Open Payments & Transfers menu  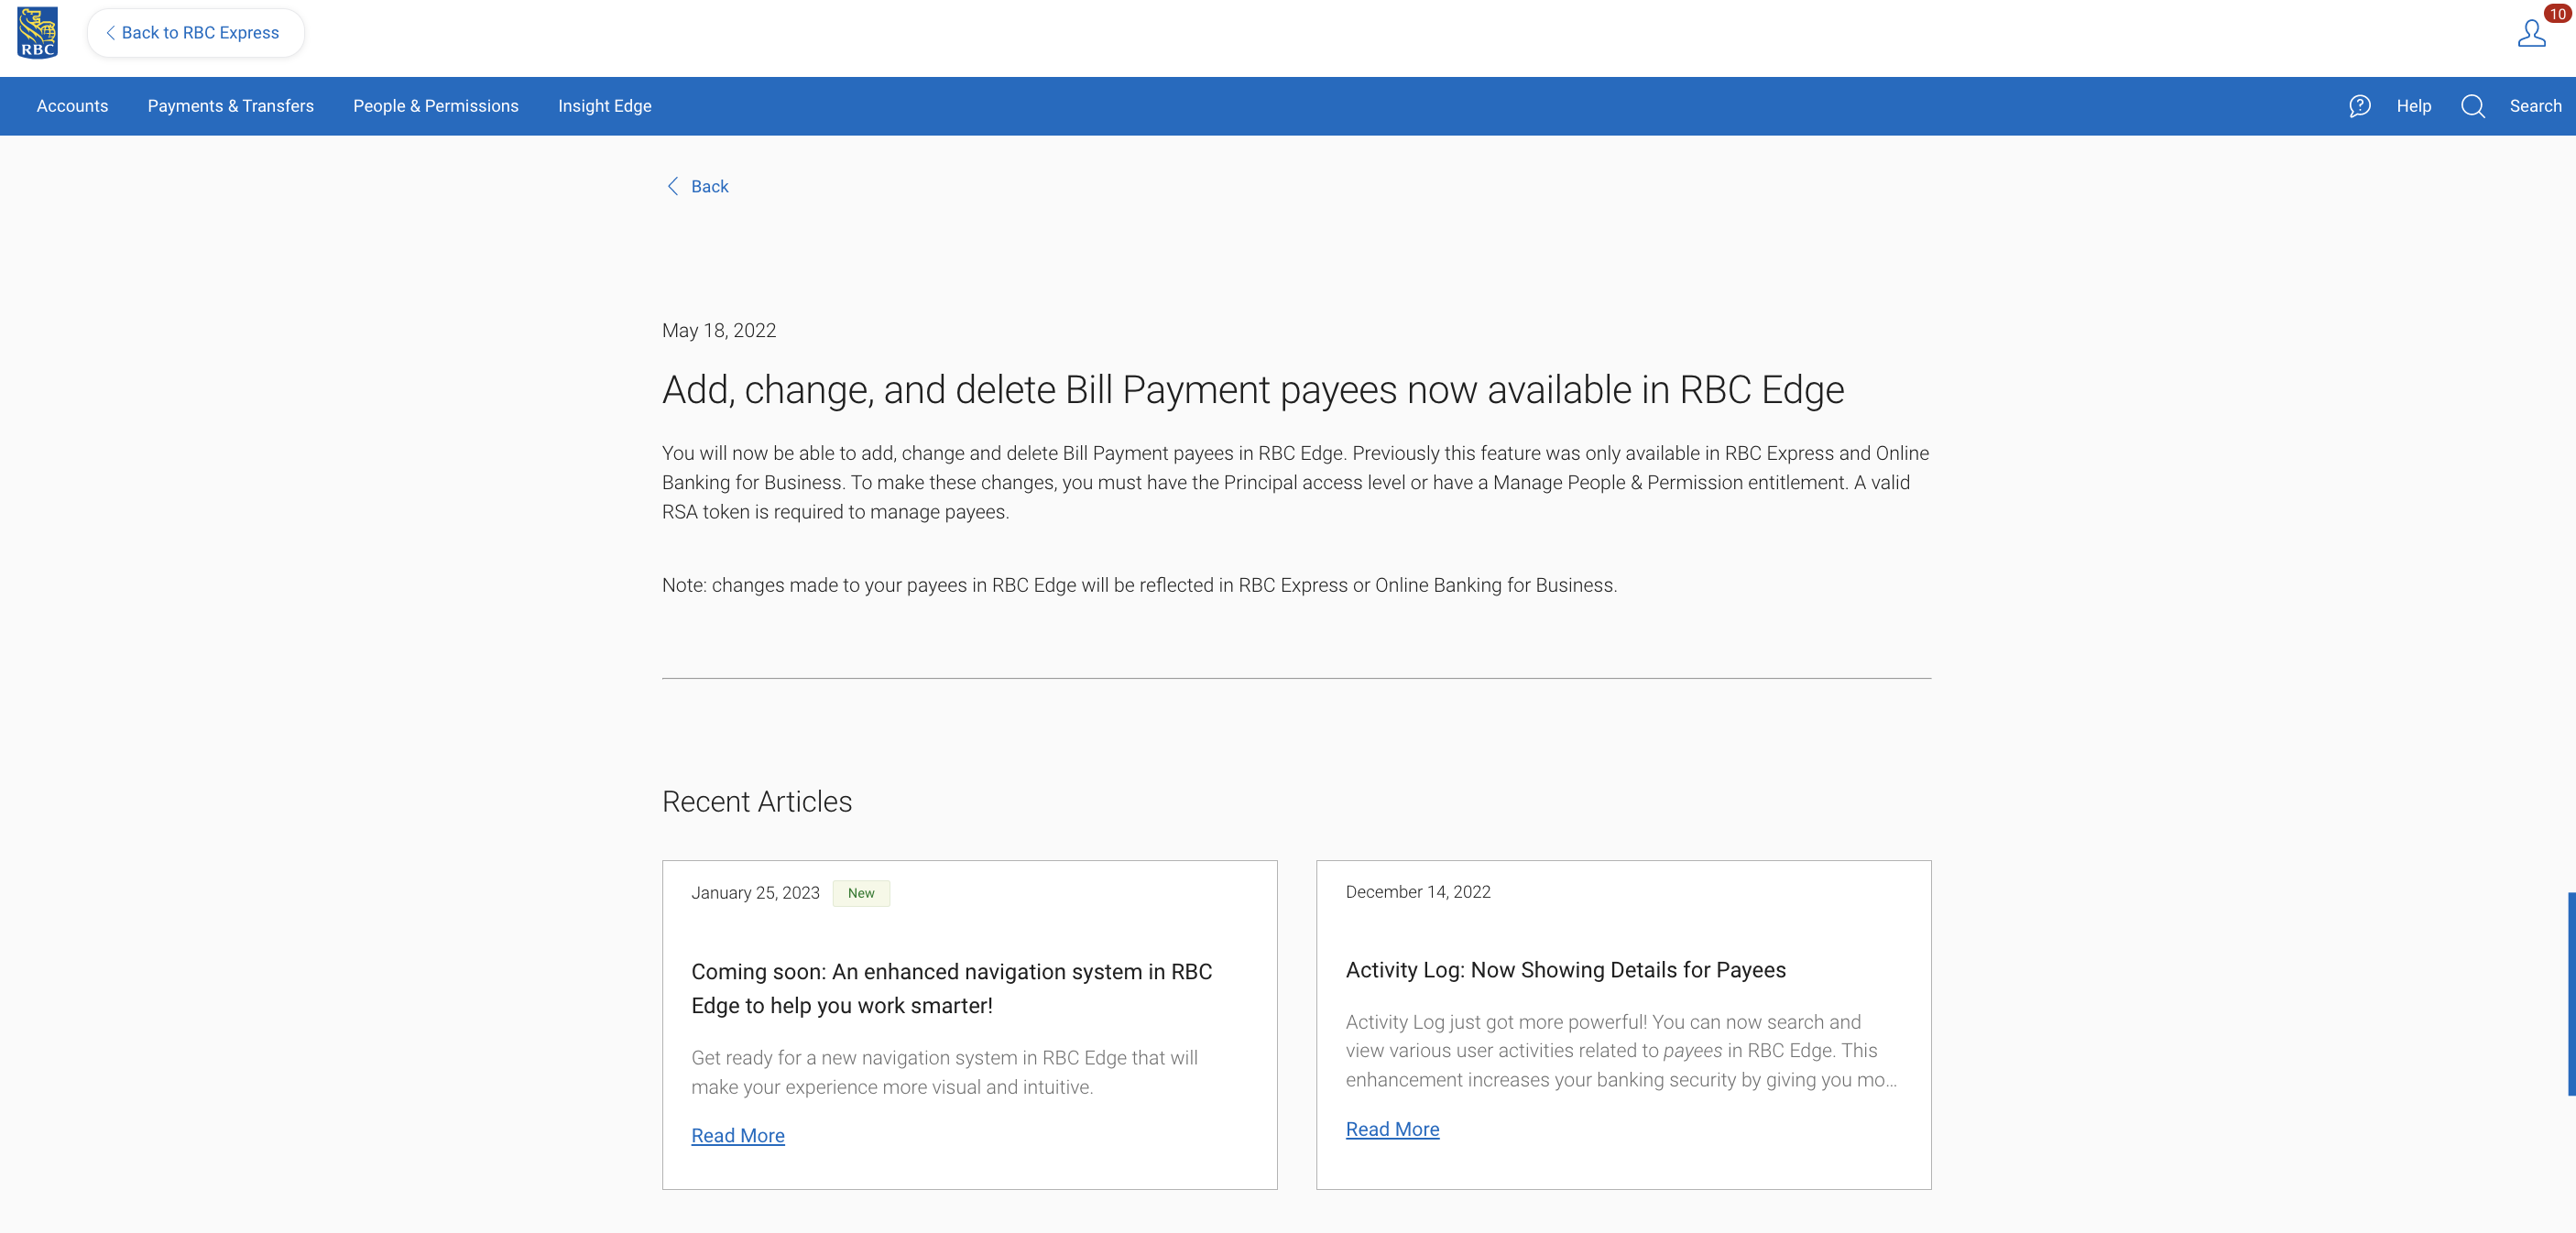point(230,106)
